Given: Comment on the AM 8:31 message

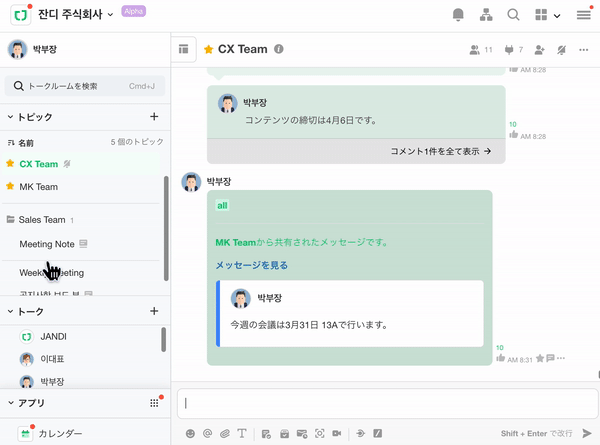Looking at the screenshot, I should tap(551, 358).
